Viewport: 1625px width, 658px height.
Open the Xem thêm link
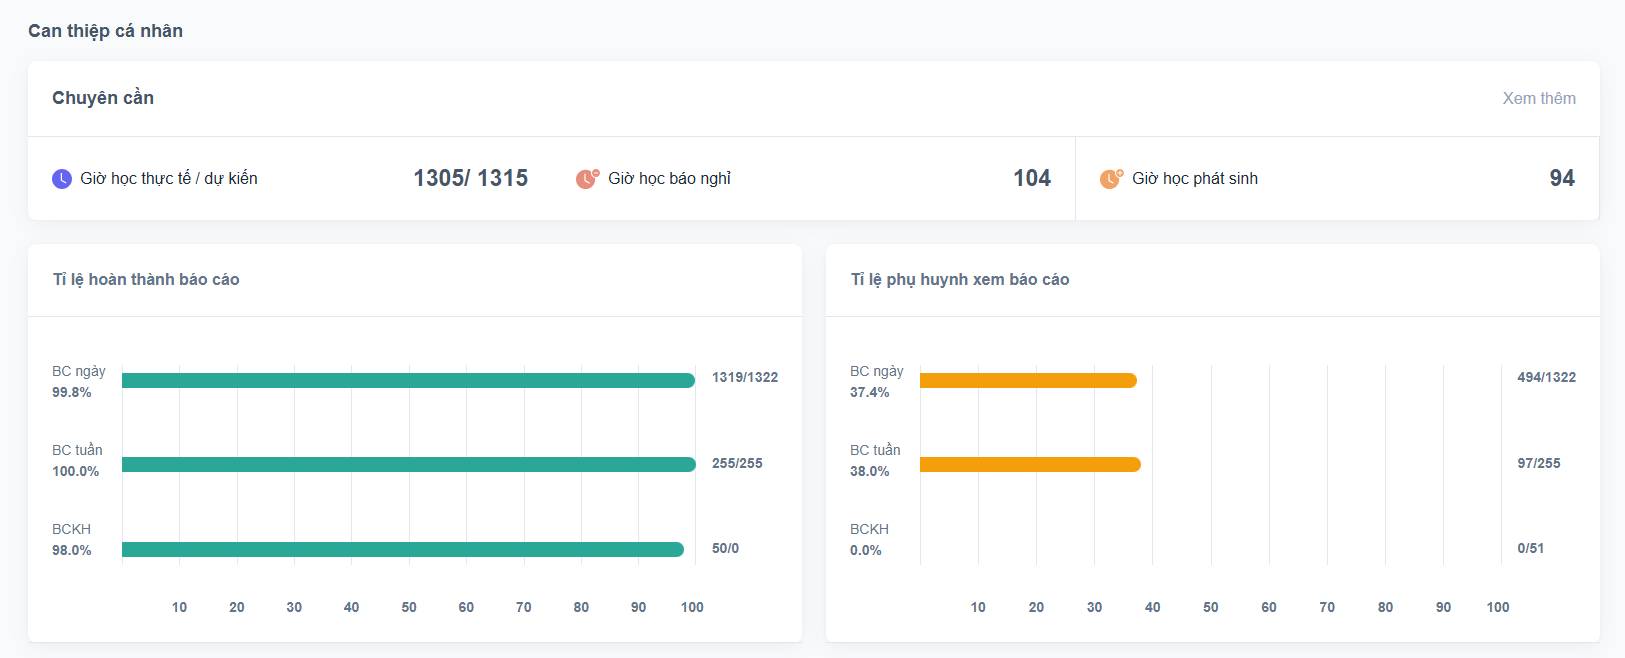[1538, 98]
